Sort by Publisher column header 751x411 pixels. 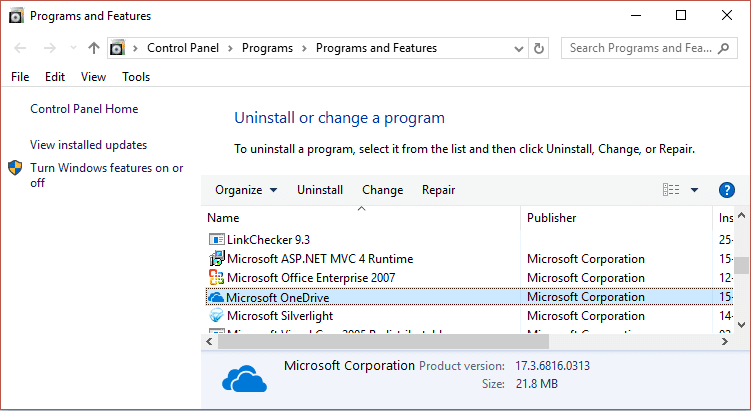[x=616, y=218]
